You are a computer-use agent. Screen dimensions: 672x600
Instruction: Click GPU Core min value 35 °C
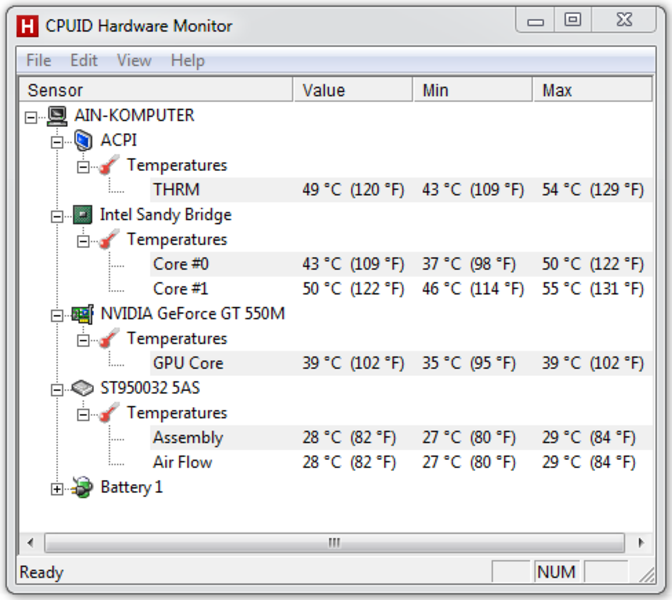pos(469,363)
